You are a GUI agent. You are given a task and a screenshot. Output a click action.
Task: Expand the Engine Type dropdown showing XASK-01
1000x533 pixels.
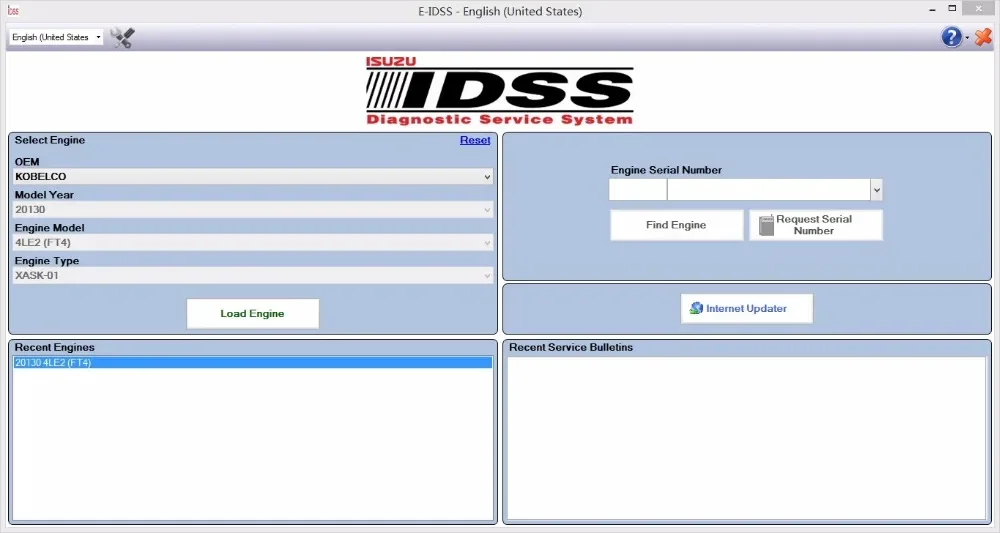pos(487,276)
